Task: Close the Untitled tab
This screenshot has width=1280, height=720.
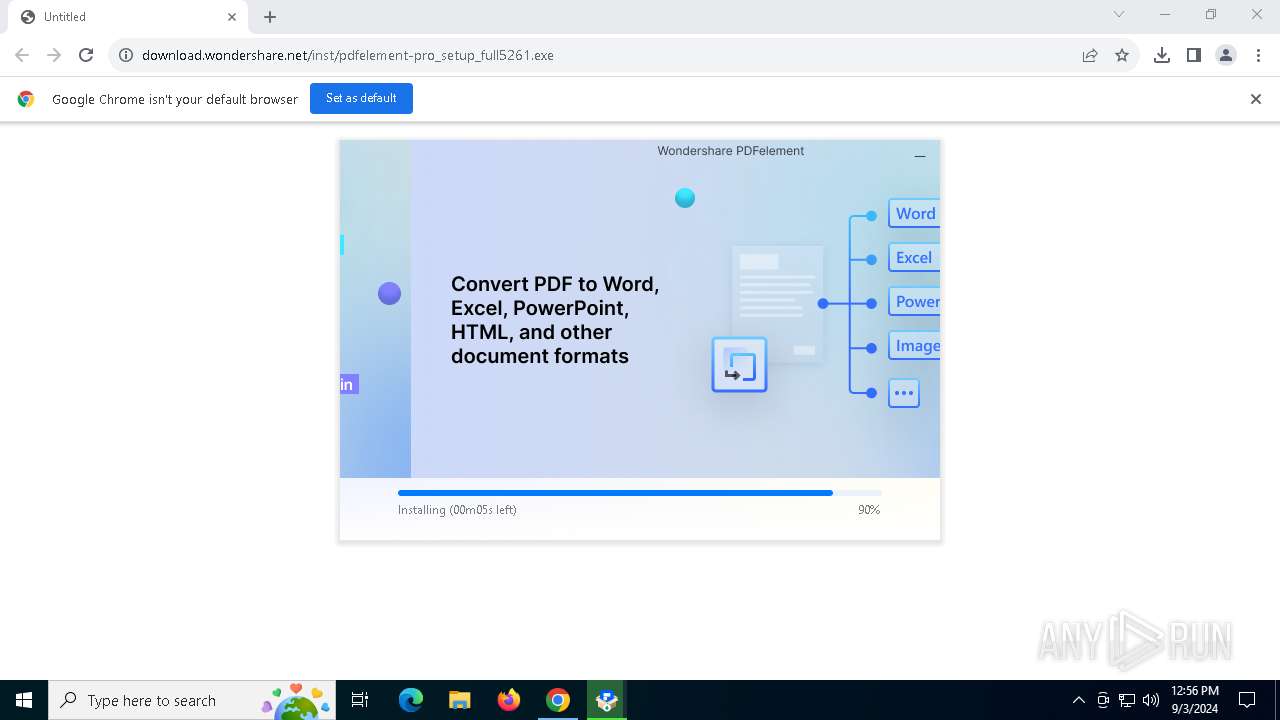Action: tap(232, 17)
